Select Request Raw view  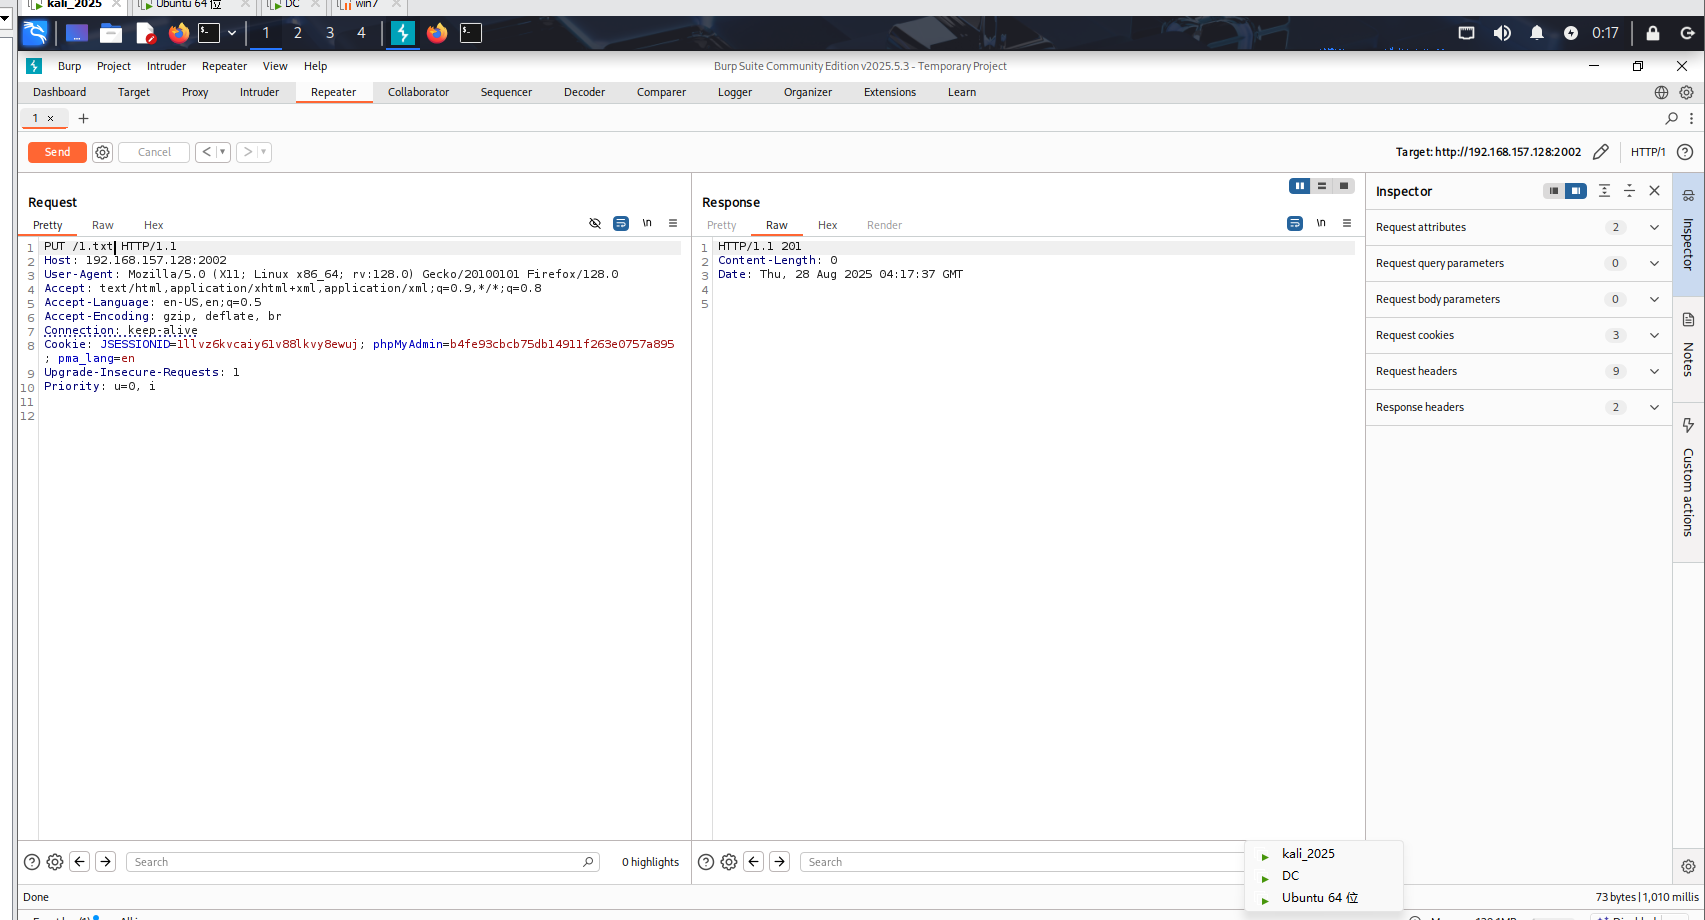coord(103,225)
